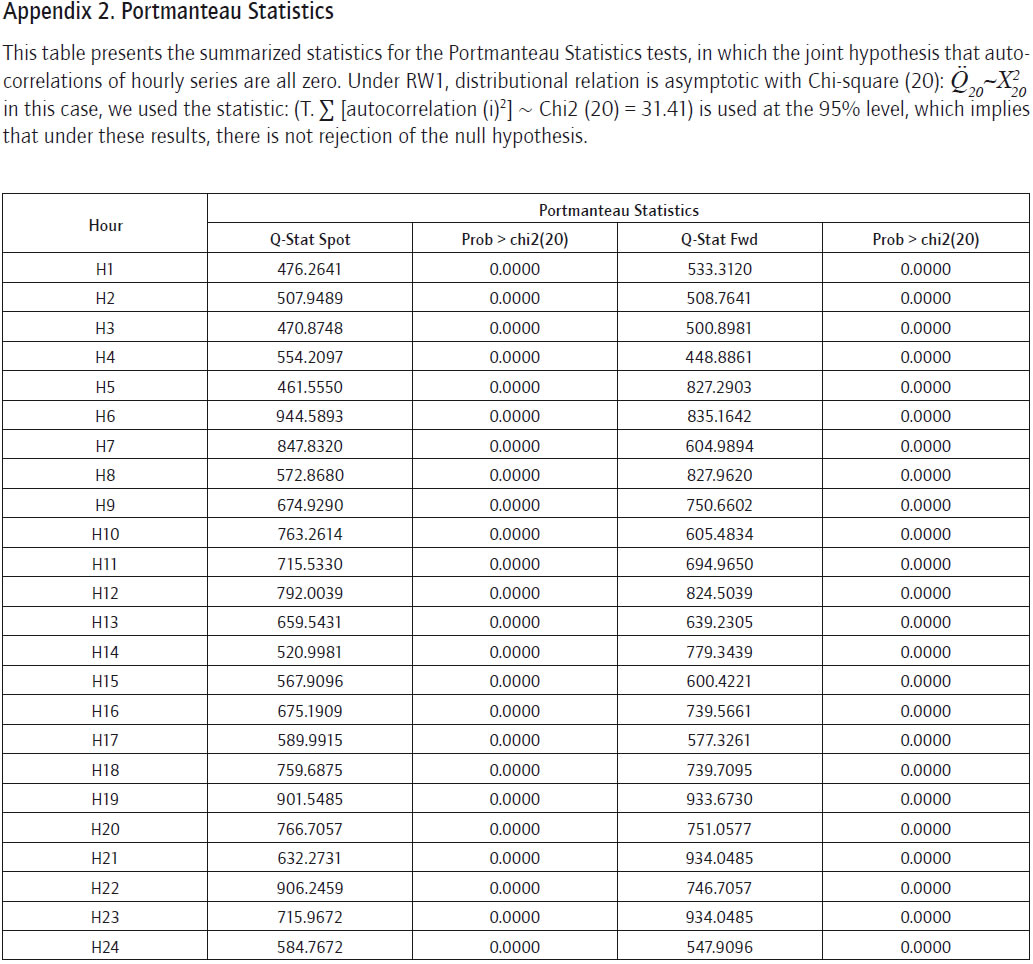Select the H10 row label

pos(105,534)
